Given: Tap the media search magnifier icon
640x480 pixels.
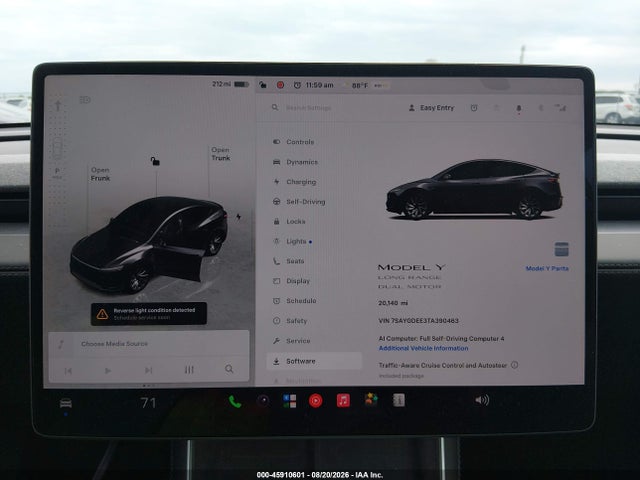Looking at the screenshot, I should 229,369.
